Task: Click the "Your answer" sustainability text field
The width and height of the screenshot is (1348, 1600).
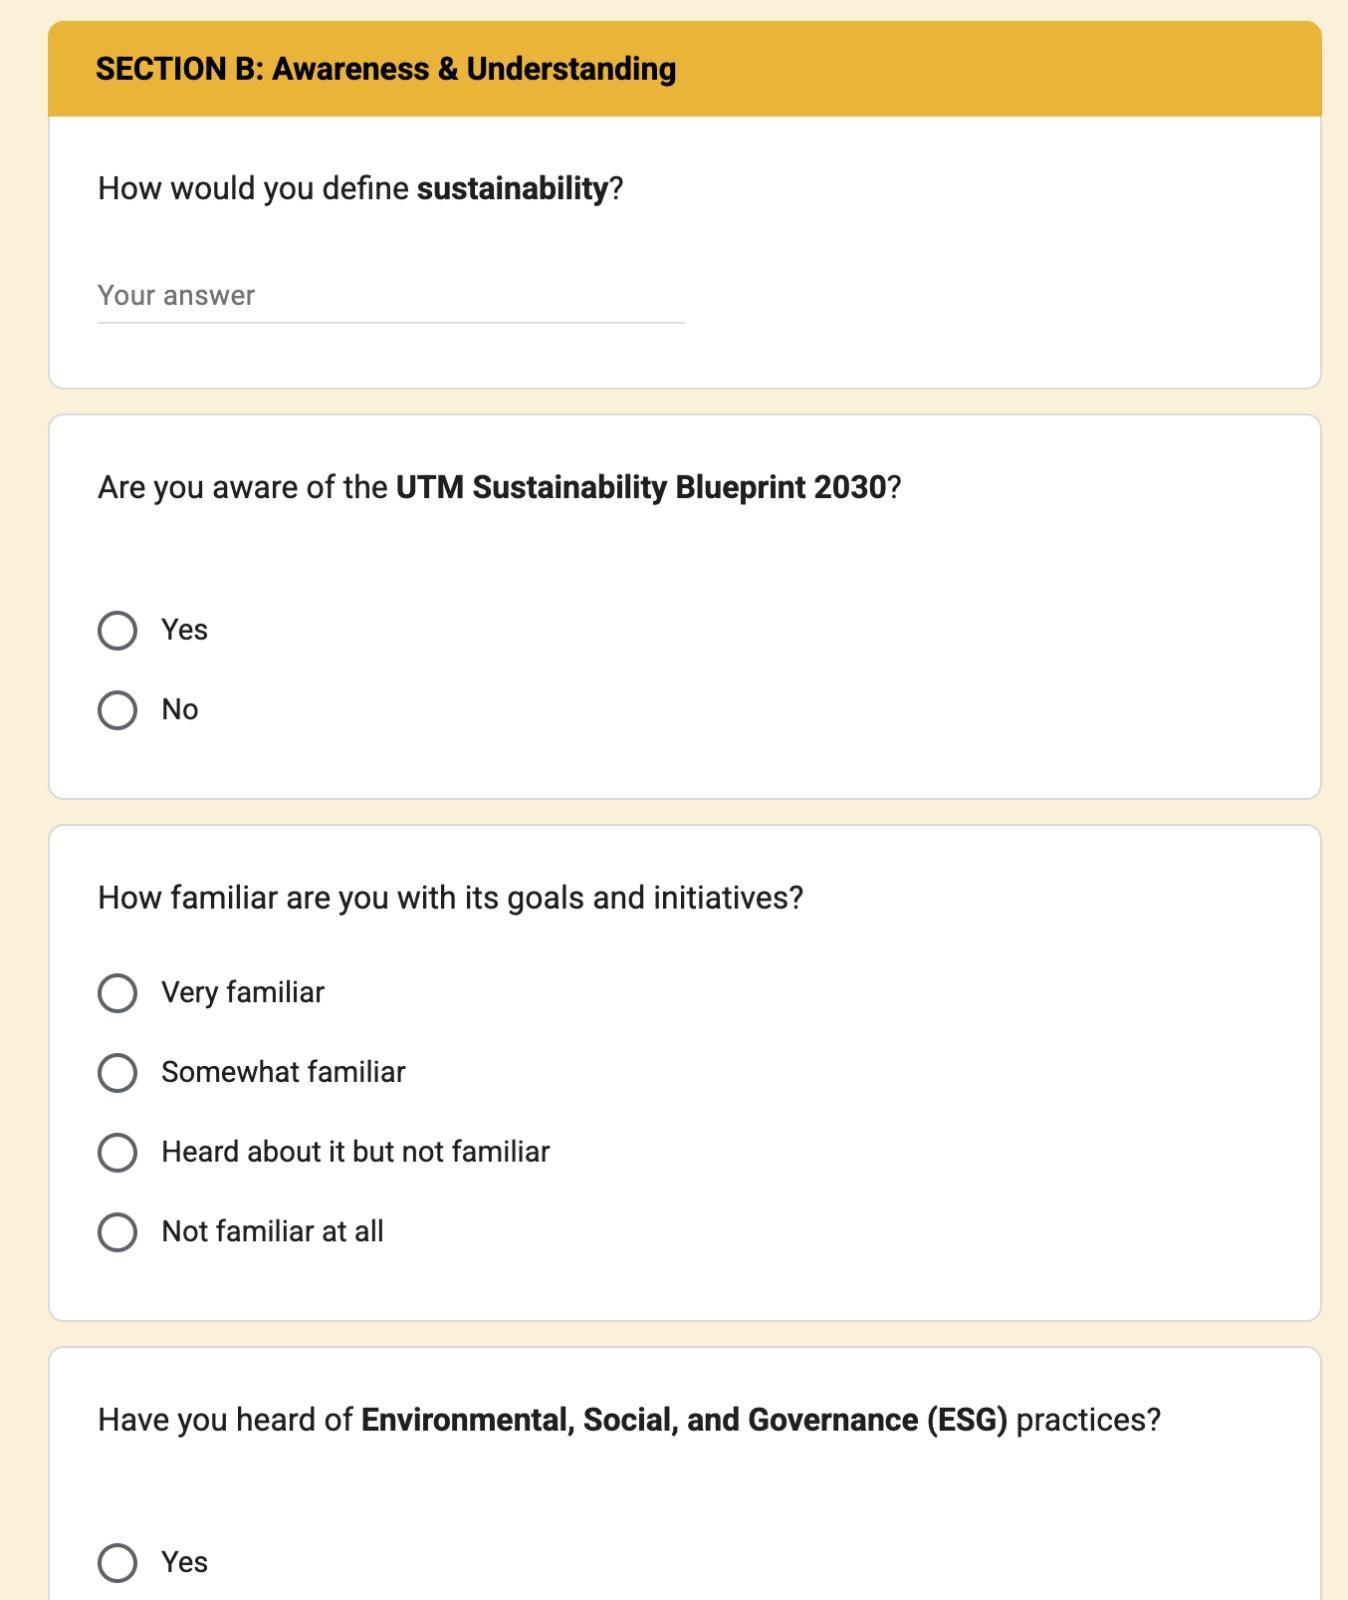Action: pos(390,296)
